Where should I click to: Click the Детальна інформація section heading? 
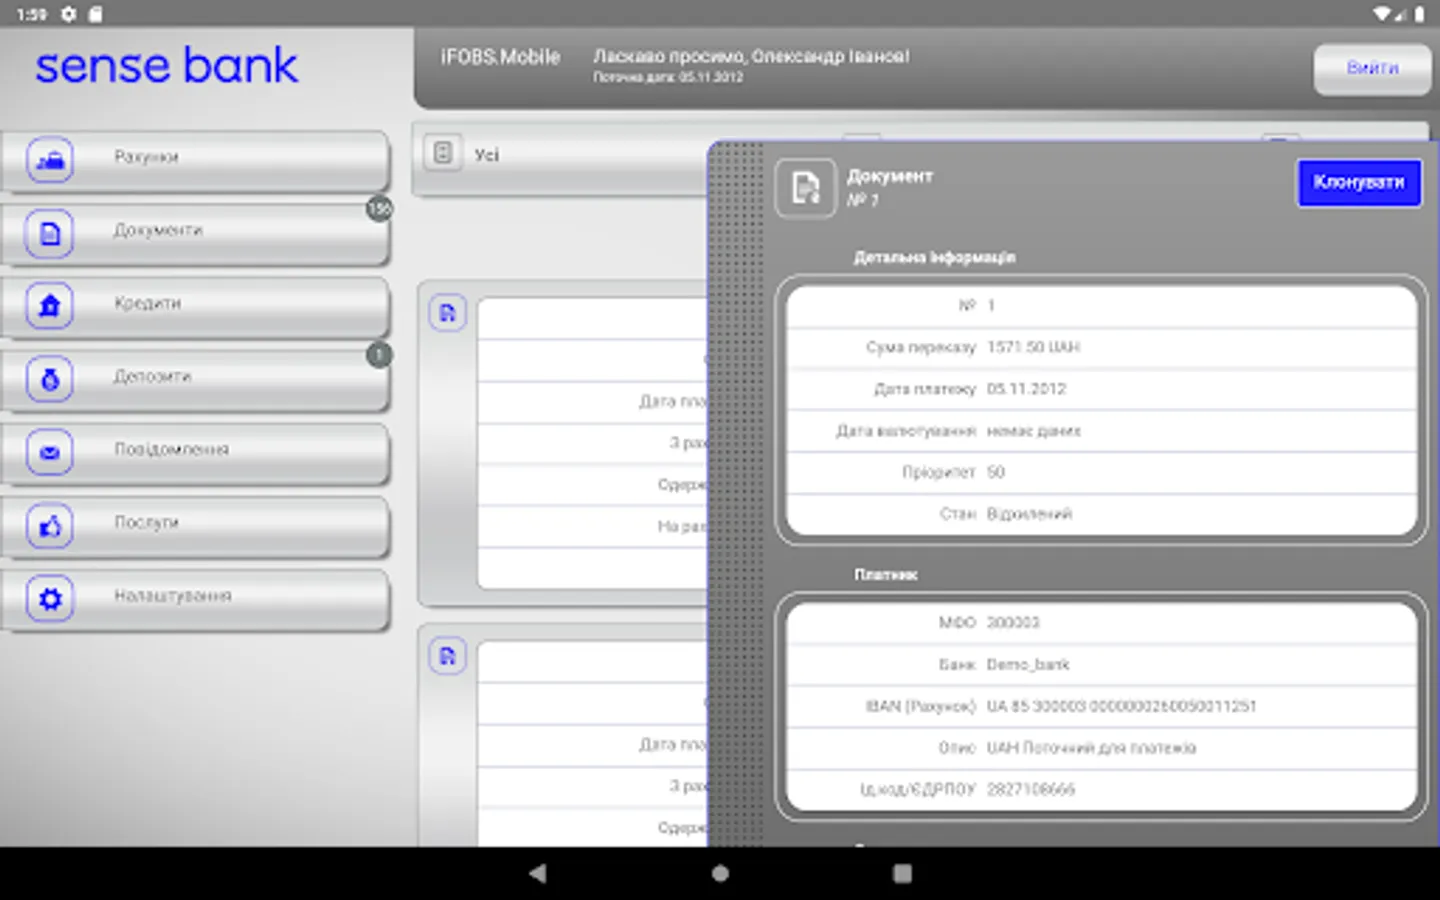click(x=934, y=257)
